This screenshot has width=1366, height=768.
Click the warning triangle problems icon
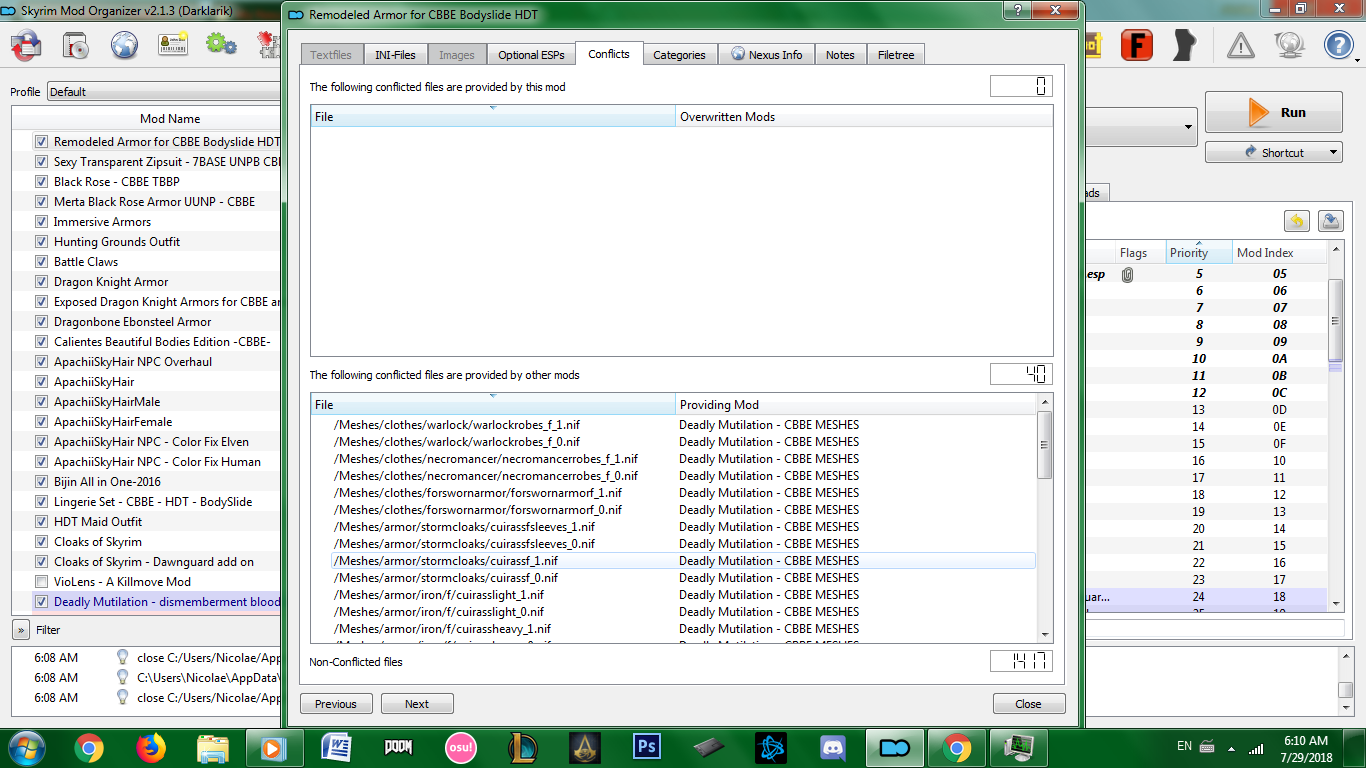coord(1241,45)
